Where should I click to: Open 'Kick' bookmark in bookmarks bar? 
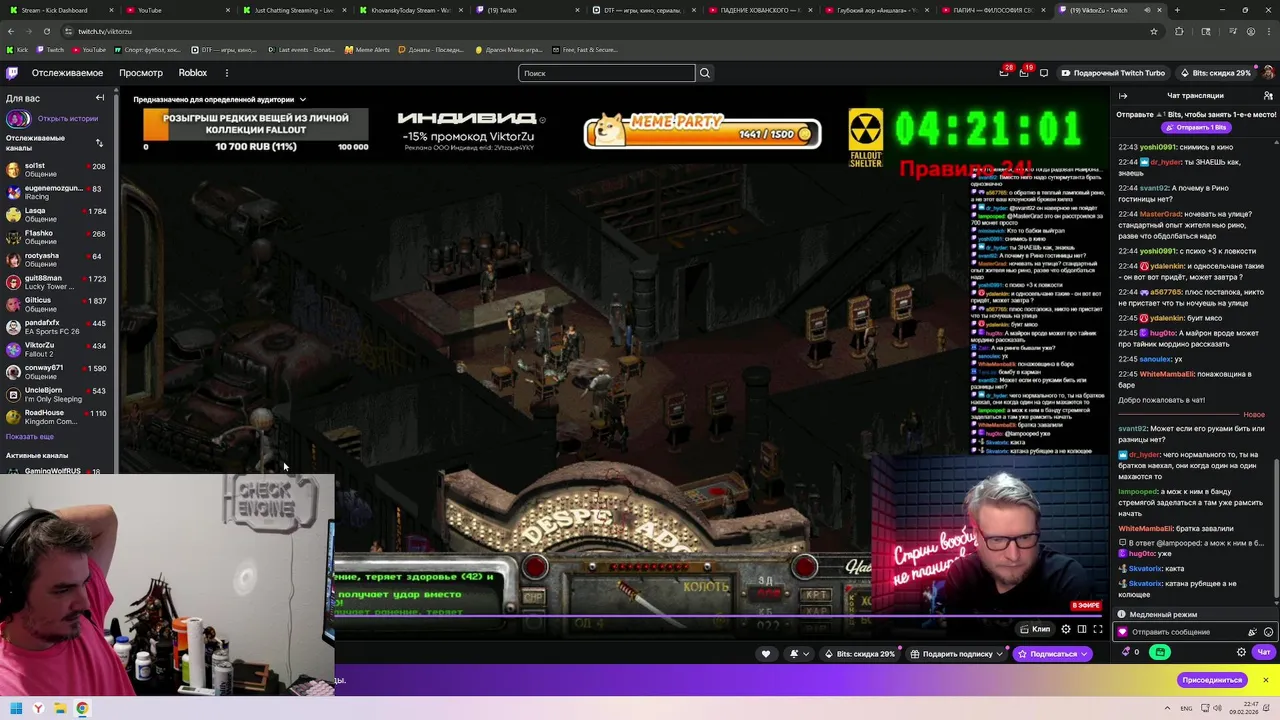tap(16, 49)
